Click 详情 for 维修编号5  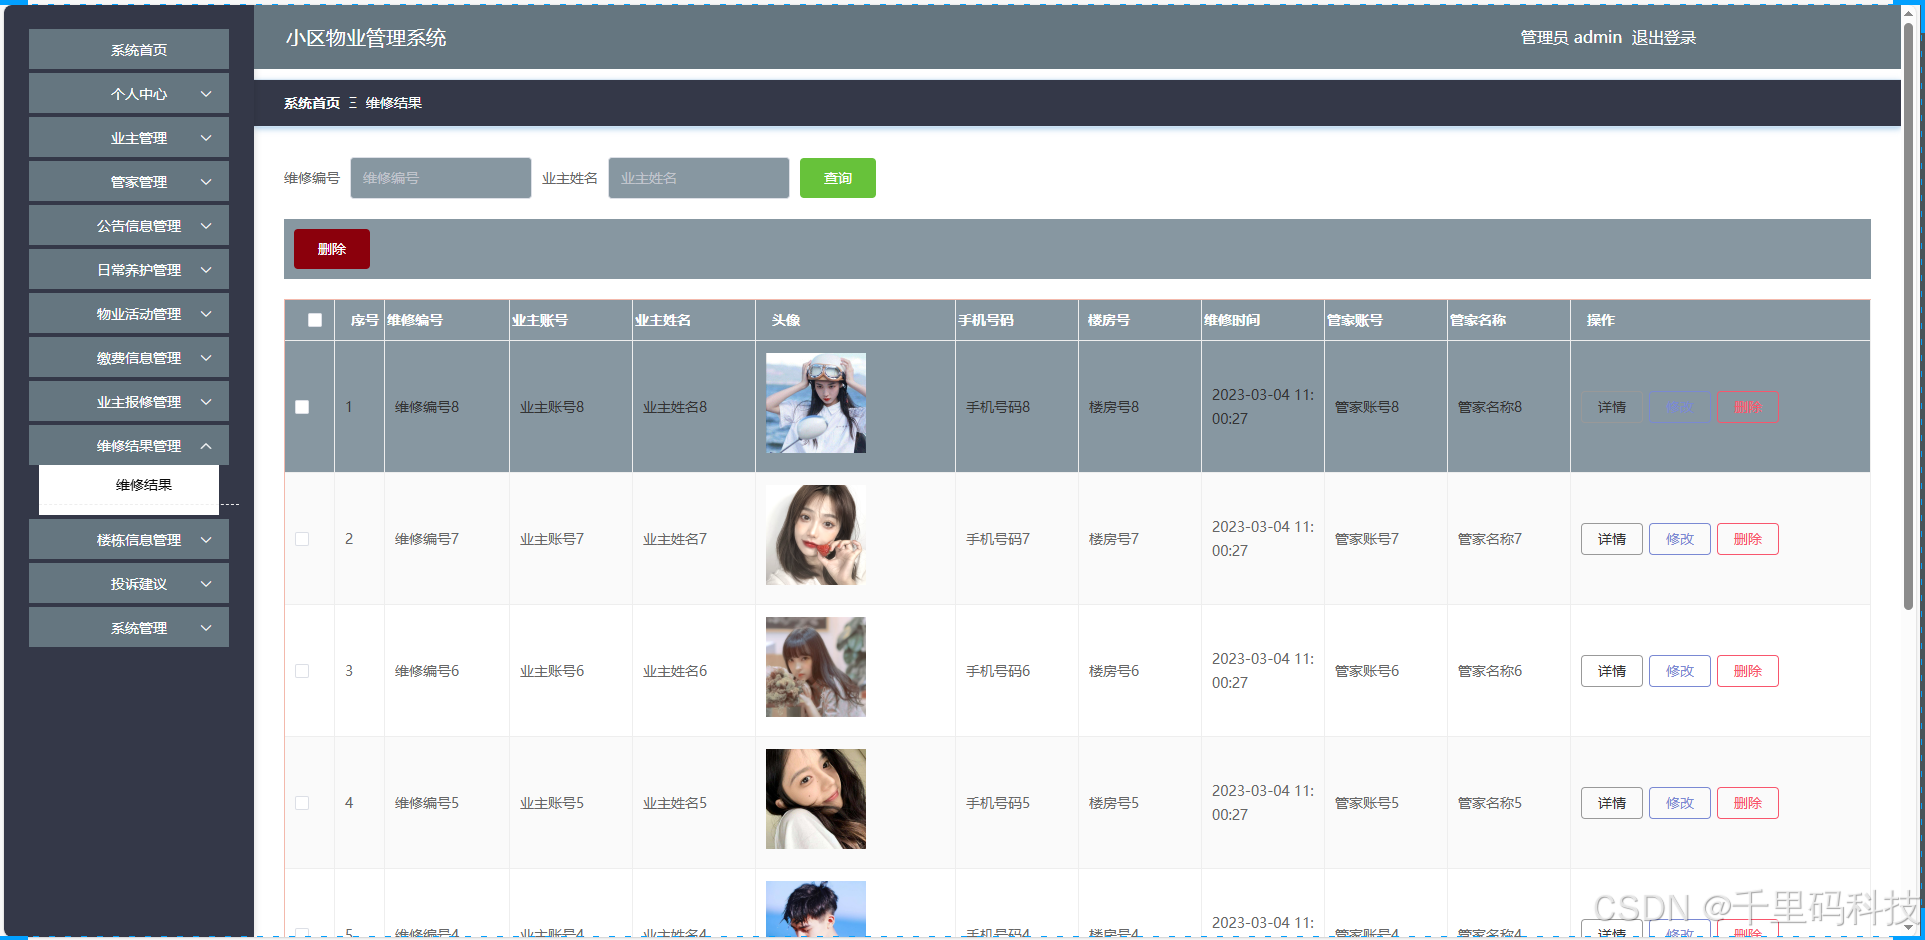click(1612, 803)
